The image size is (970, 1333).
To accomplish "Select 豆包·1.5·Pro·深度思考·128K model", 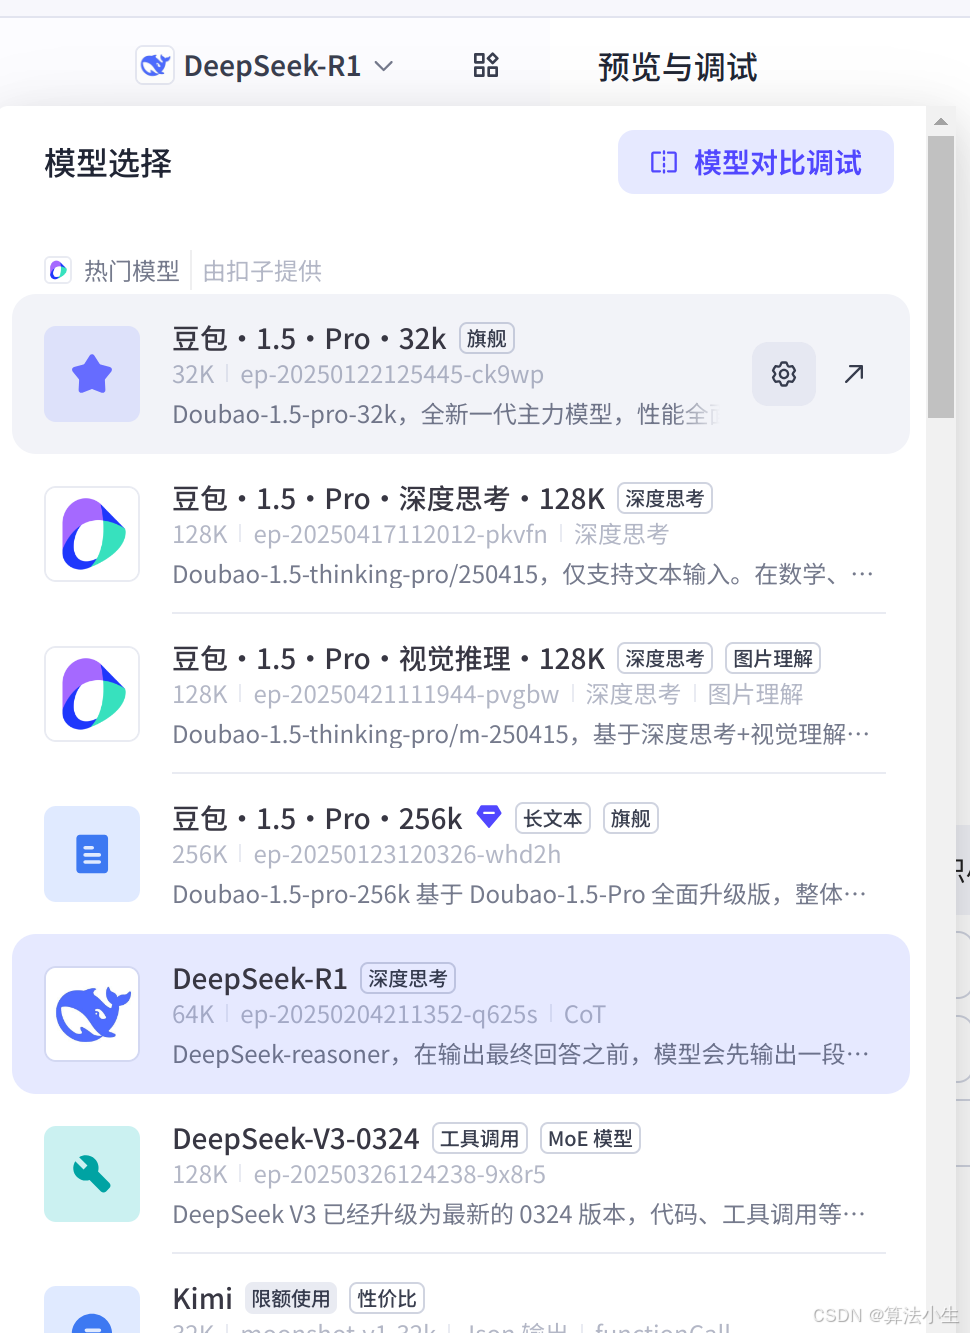I will tap(461, 534).
